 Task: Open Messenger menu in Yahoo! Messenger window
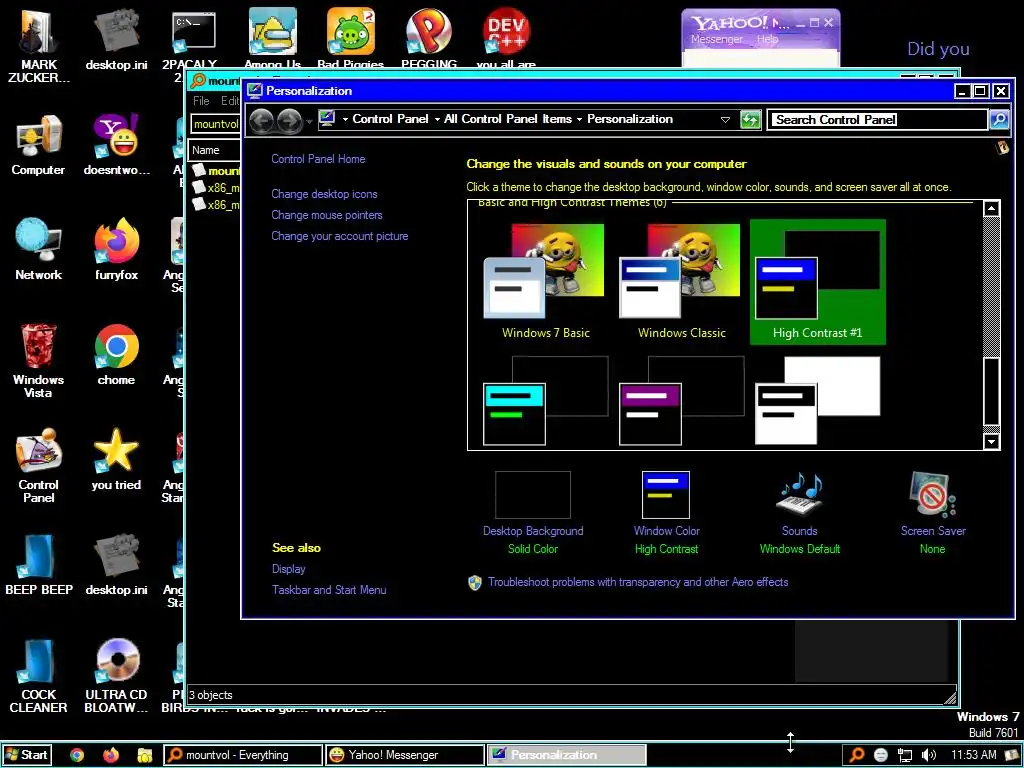716,39
